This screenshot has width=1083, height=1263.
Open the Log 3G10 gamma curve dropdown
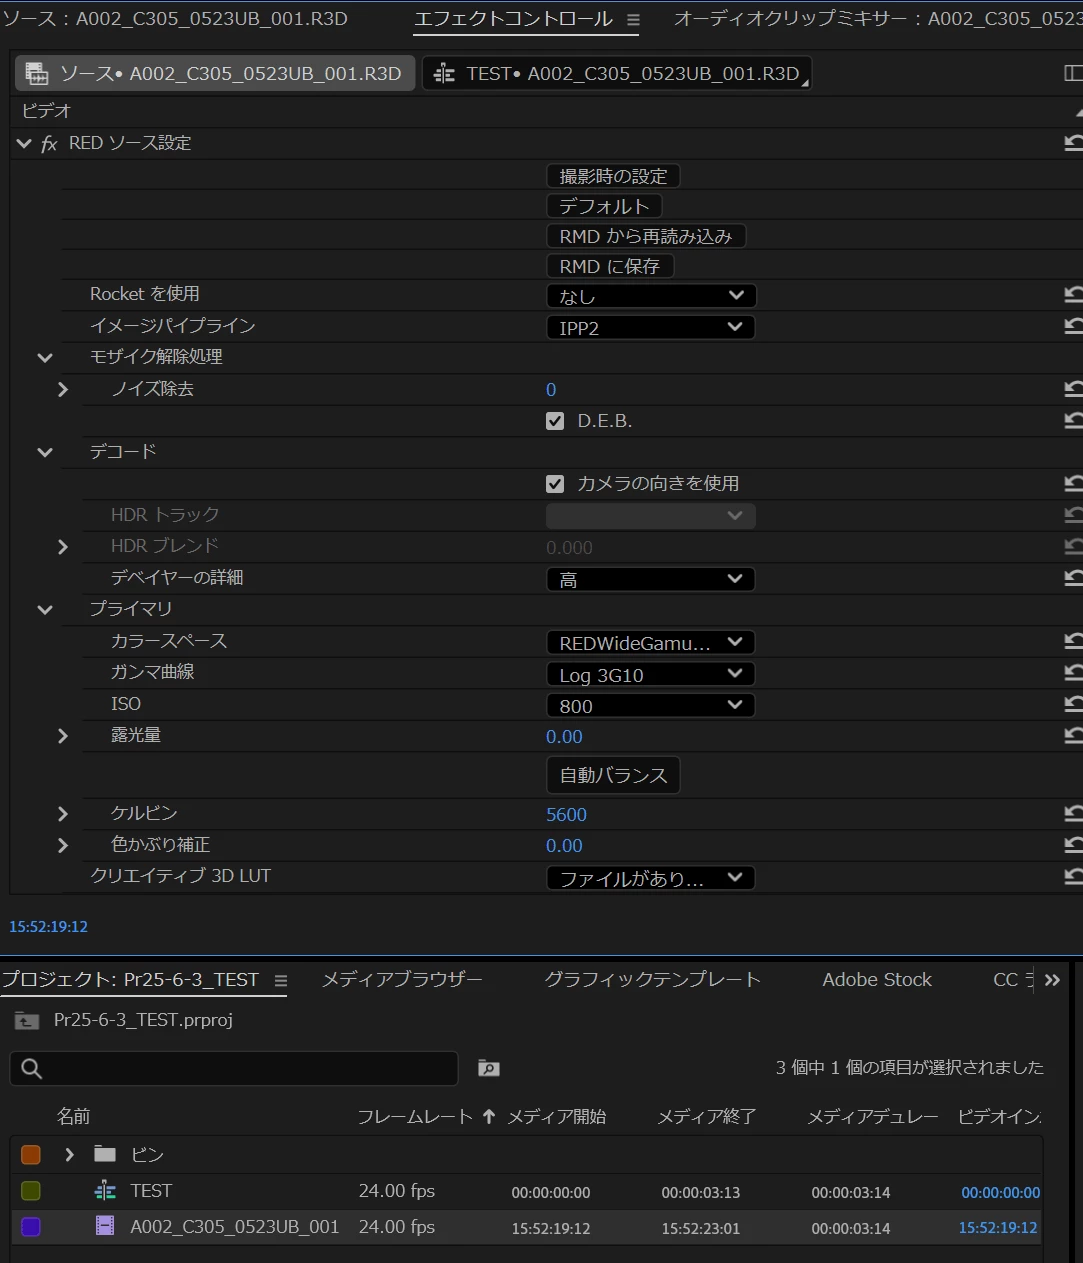[x=651, y=674]
